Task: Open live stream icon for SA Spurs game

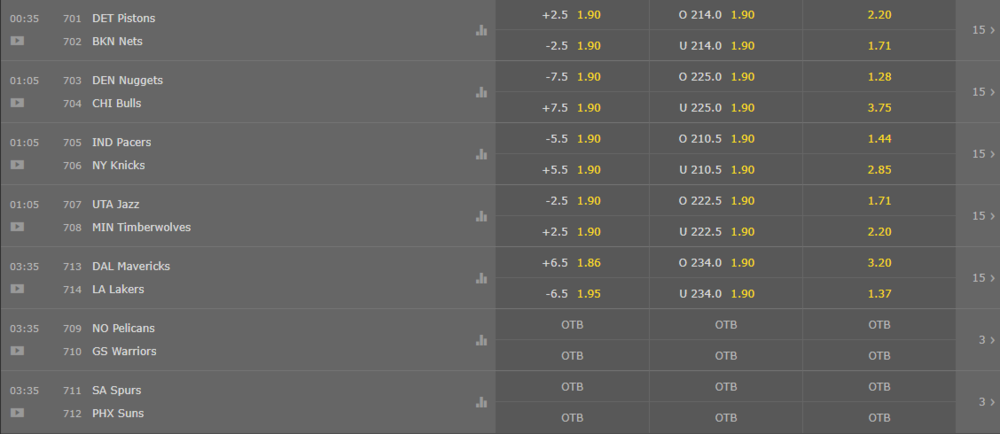Action: [x=17, y=412]
